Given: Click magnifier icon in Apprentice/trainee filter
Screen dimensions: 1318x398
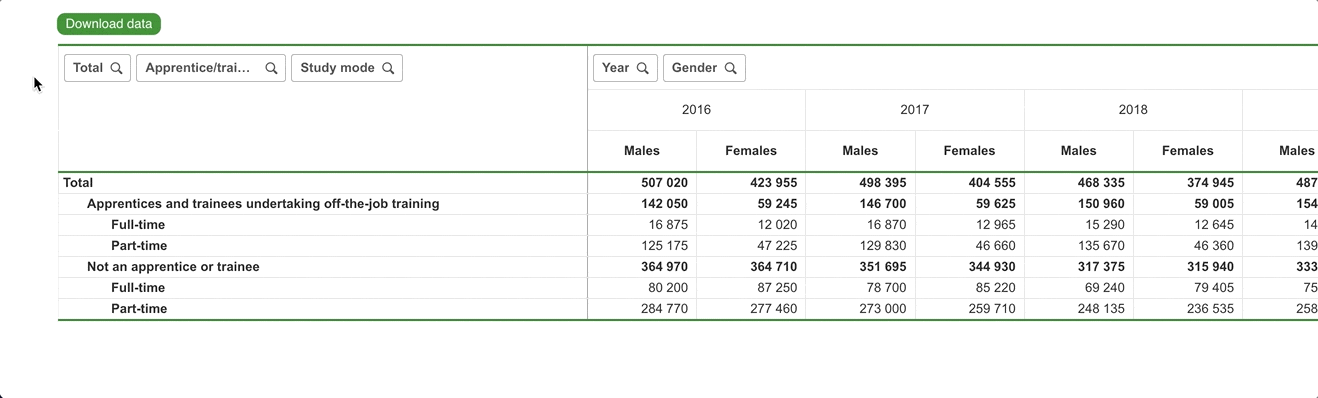Looking at the screenshot, I should (271, 68).
